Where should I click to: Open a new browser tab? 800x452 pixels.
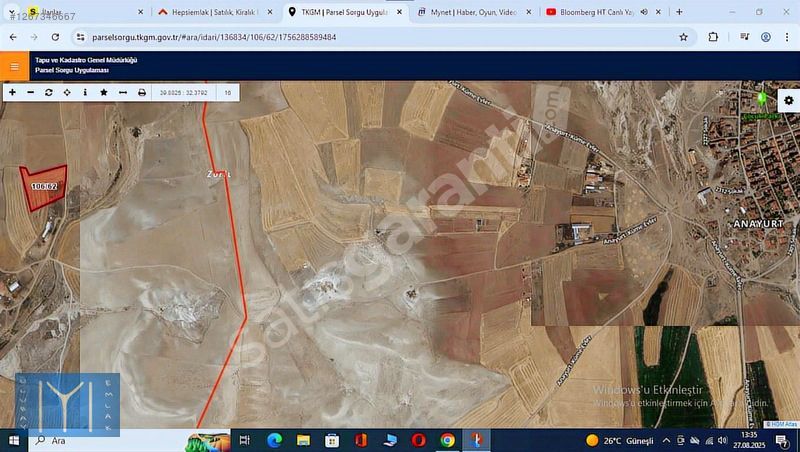(679, 12)
